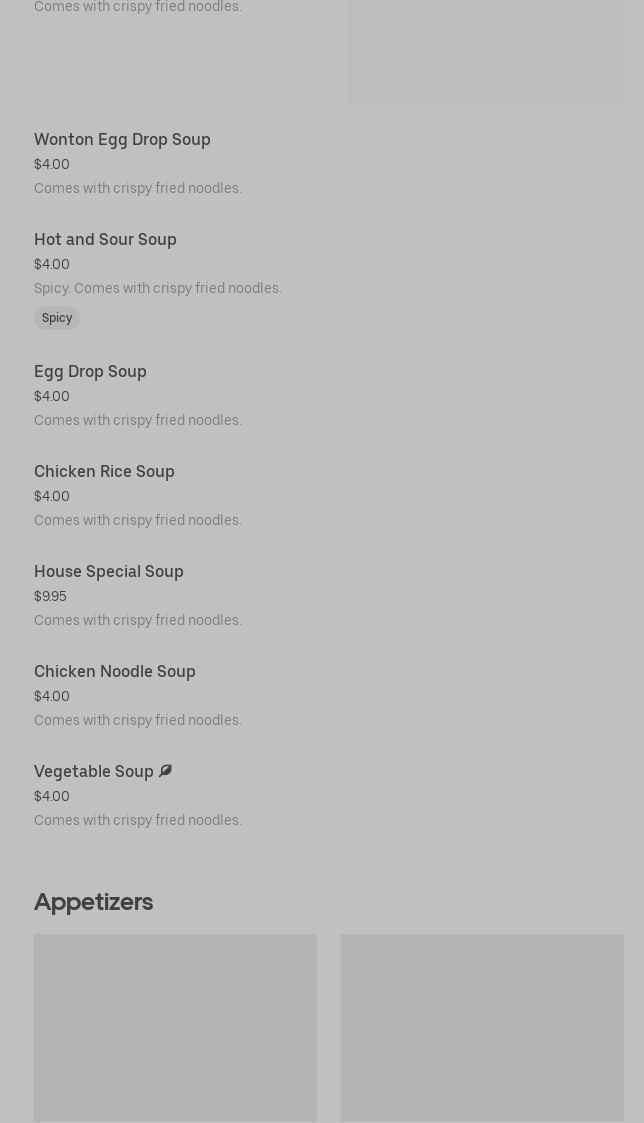This screenshot has height=1123, width=644.
Task: Open the Wonton Egg Drop Soup item
Action: [x=122, y=140]
